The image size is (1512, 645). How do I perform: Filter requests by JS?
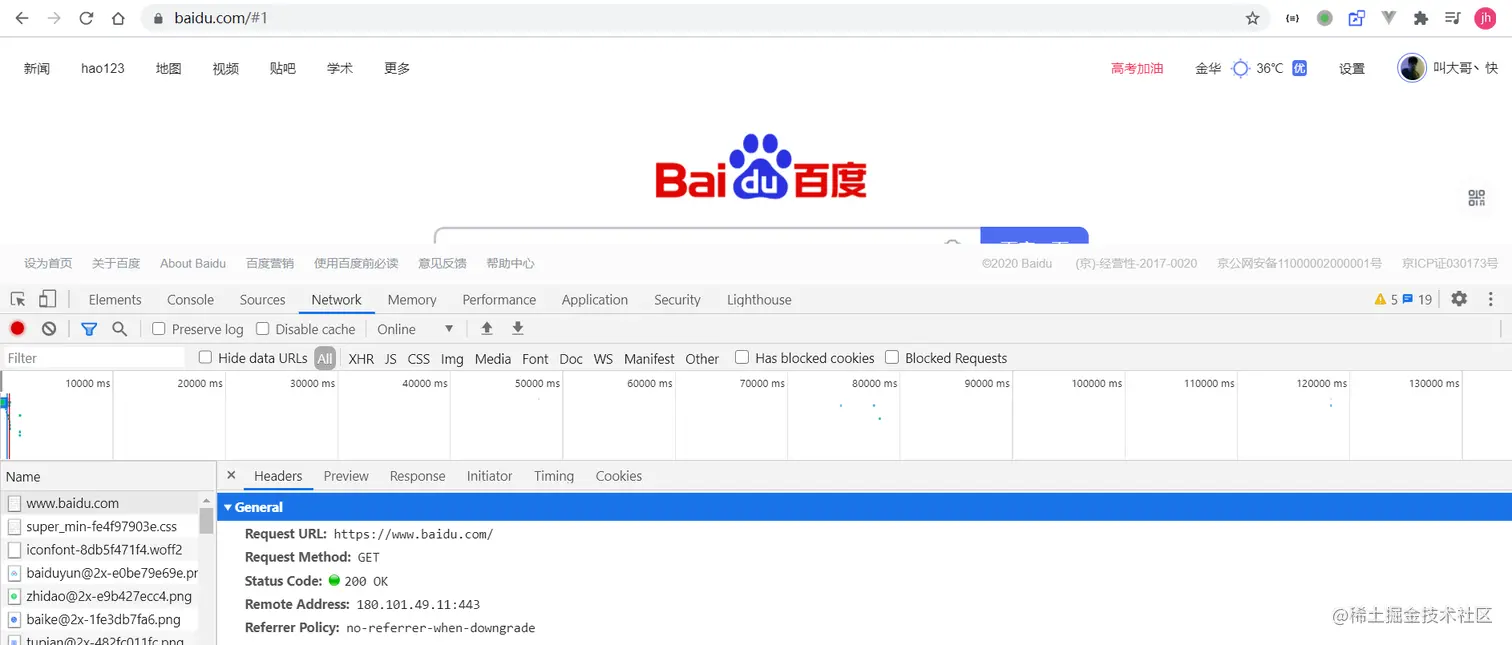point(390,359)
